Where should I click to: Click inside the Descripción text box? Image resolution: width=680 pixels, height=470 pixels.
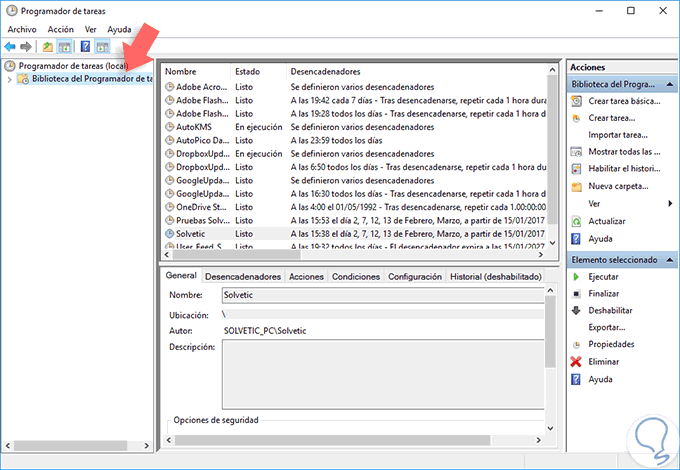click(383, 374)
